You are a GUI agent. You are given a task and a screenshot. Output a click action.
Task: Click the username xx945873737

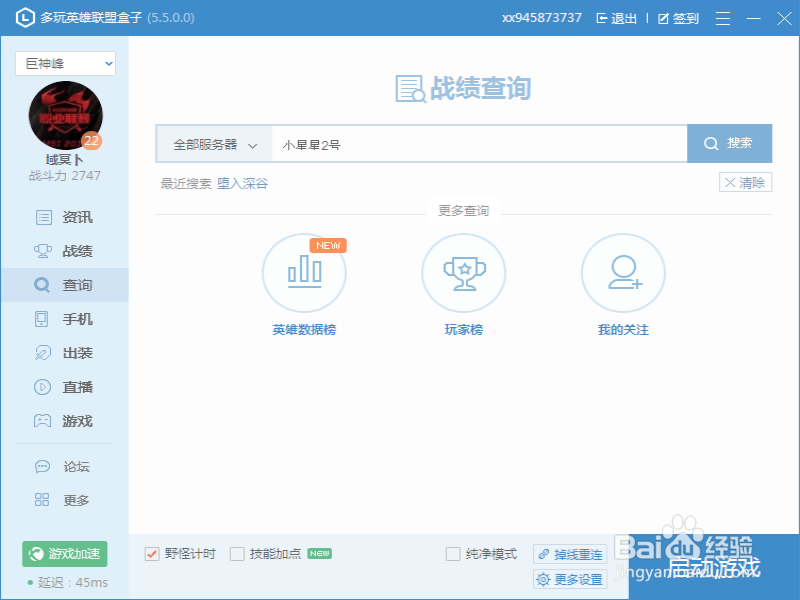tap(541, 18)
